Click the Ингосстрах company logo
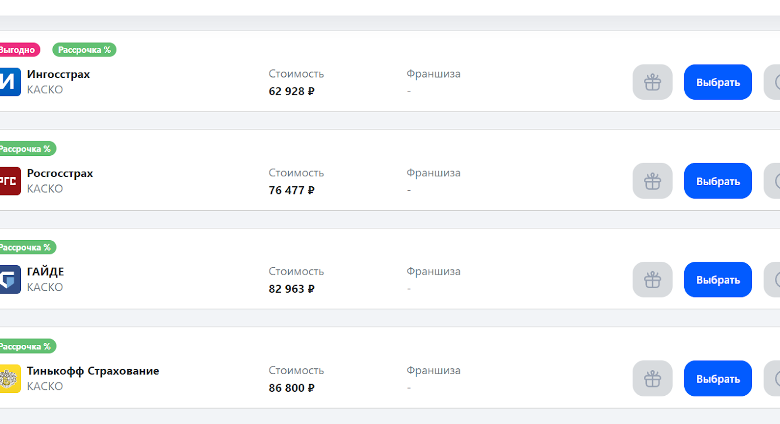The image size is (780, 424). coord(9,82)
